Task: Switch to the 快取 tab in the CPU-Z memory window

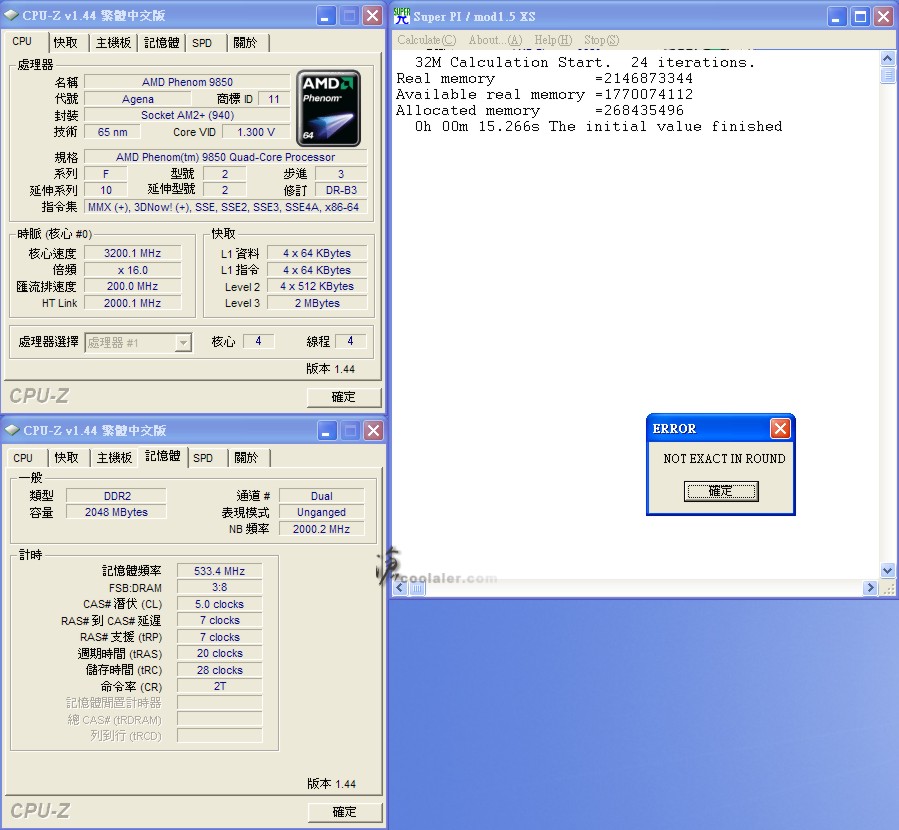Action: 67,458
